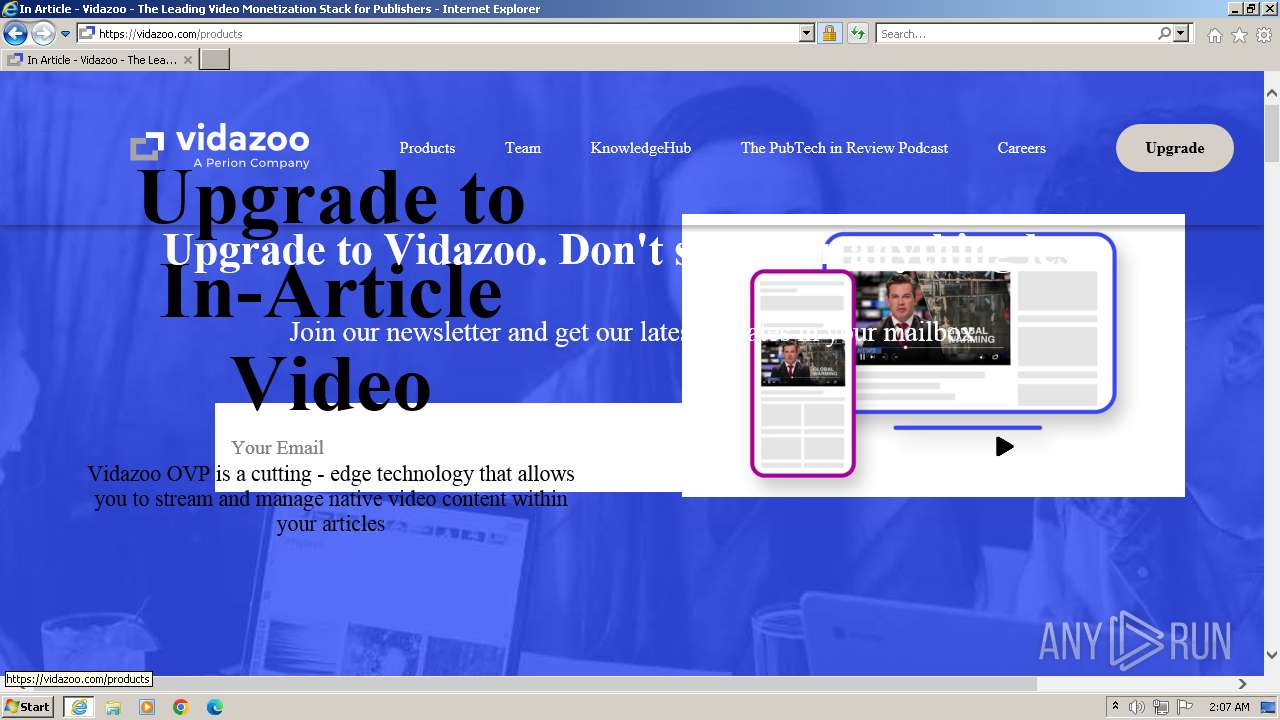The image size is (1280, 720).
Task: Open the Products menu
Action: click(x=427, y=148)
